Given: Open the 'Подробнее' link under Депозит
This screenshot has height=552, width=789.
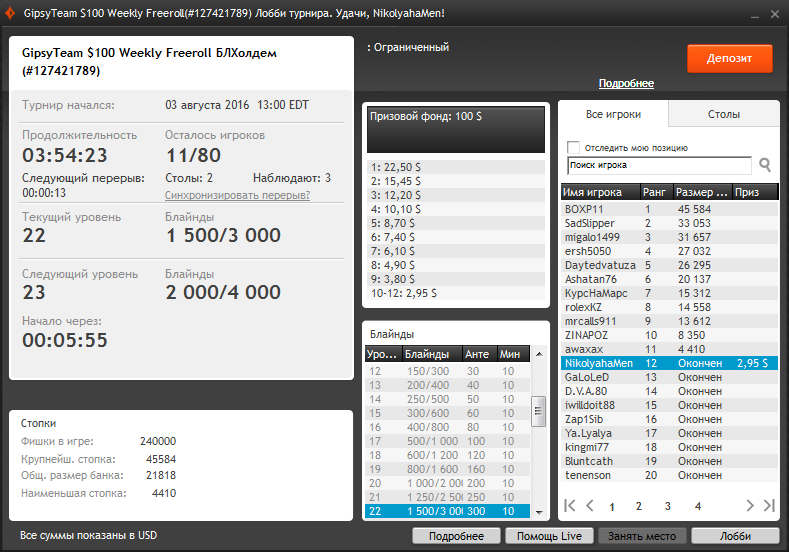Looking at the screenshot, I should pos(626,84).
